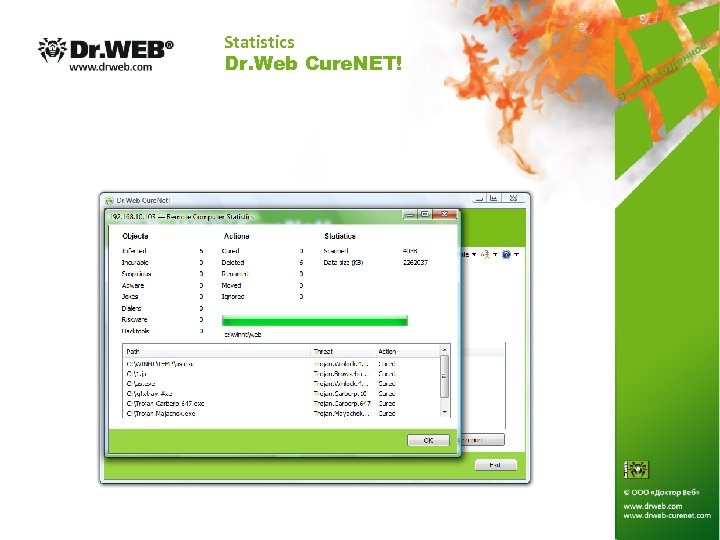Minimize the Remote Computer Statistics dialog

tap(410, 214)
